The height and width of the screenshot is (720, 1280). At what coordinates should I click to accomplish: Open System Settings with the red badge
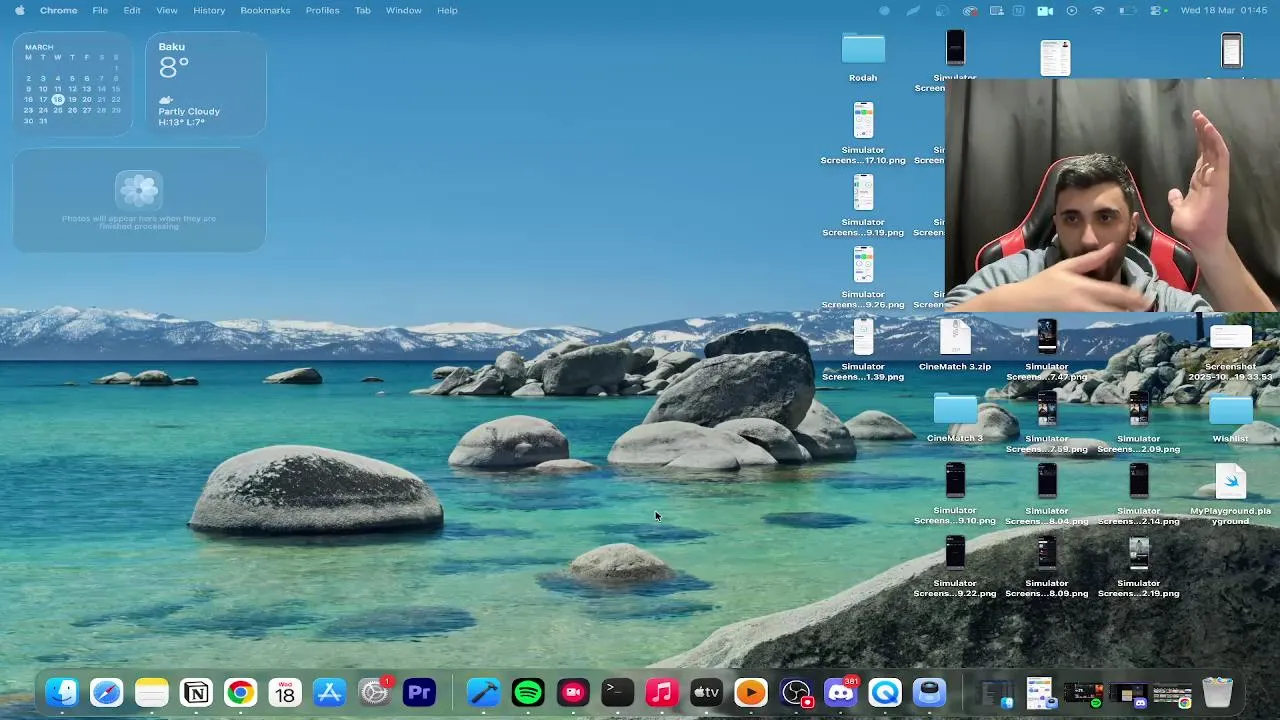pyautogui.click(x=374, y=692)
